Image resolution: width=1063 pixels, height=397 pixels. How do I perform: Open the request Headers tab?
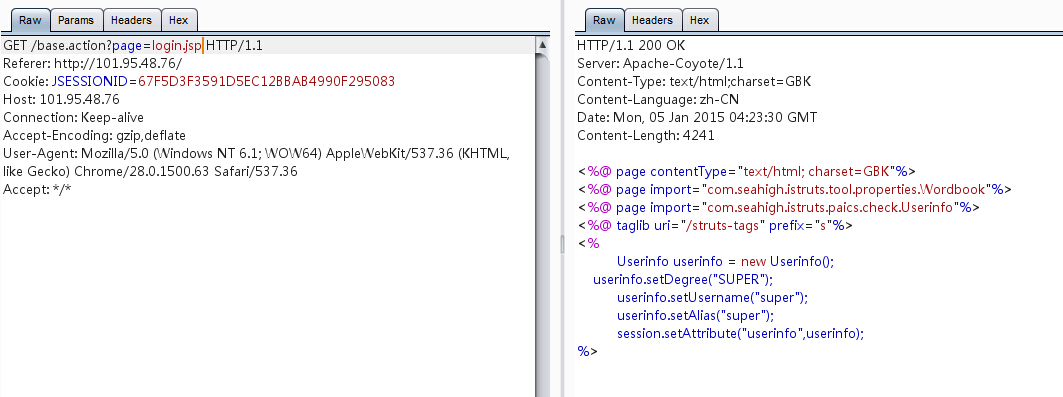pos(132,20)
